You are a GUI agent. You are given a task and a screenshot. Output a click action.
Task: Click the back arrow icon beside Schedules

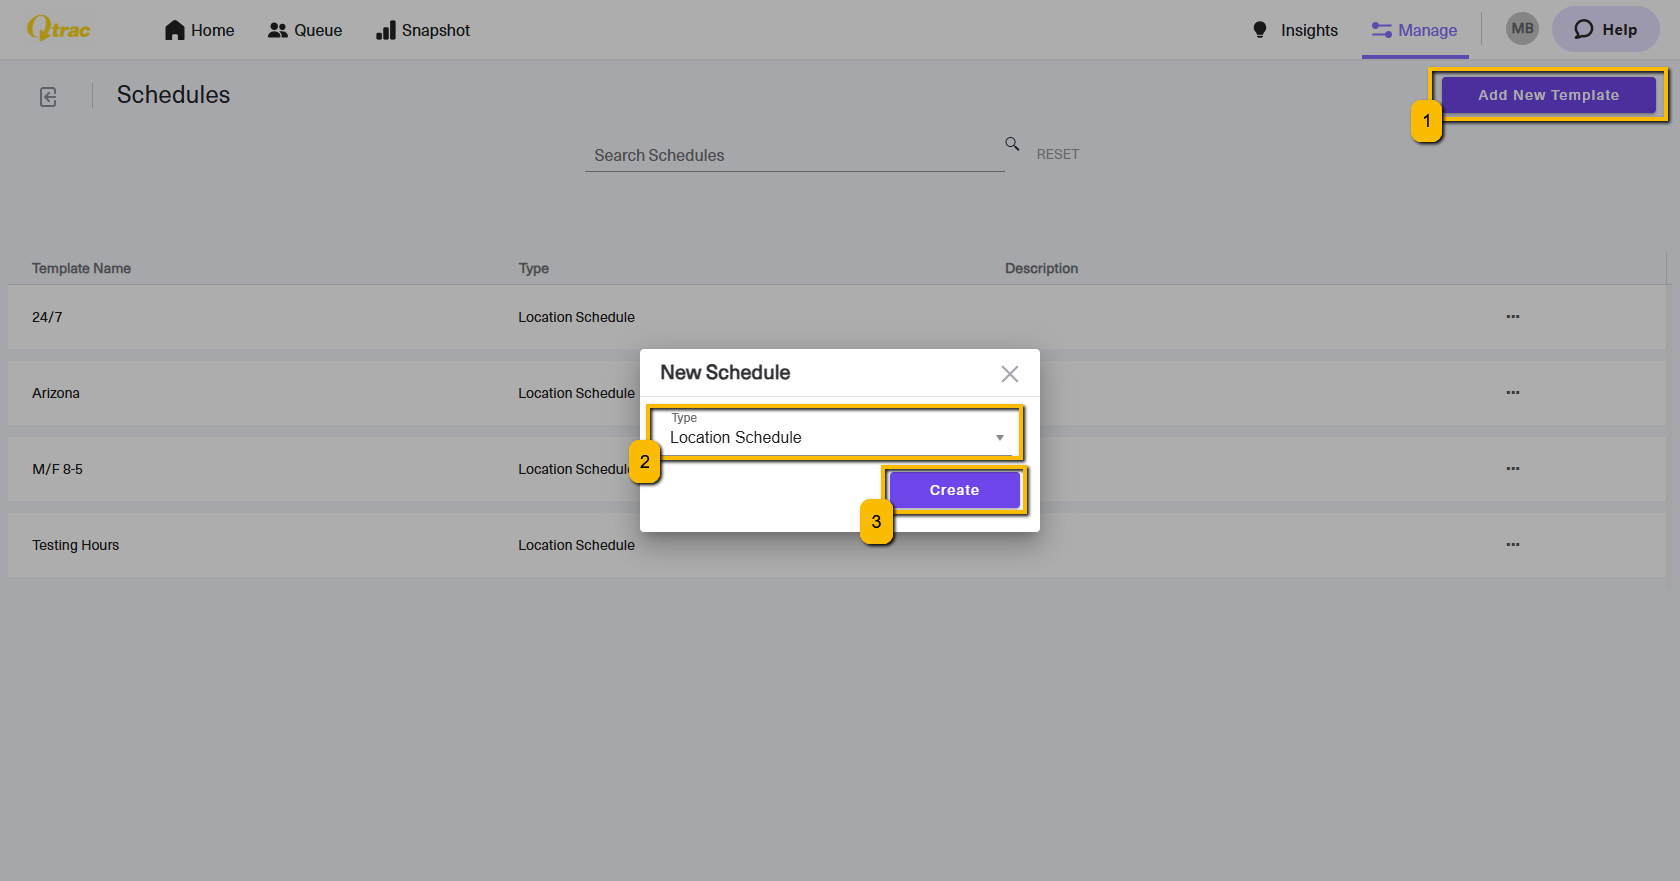point(48,96)
